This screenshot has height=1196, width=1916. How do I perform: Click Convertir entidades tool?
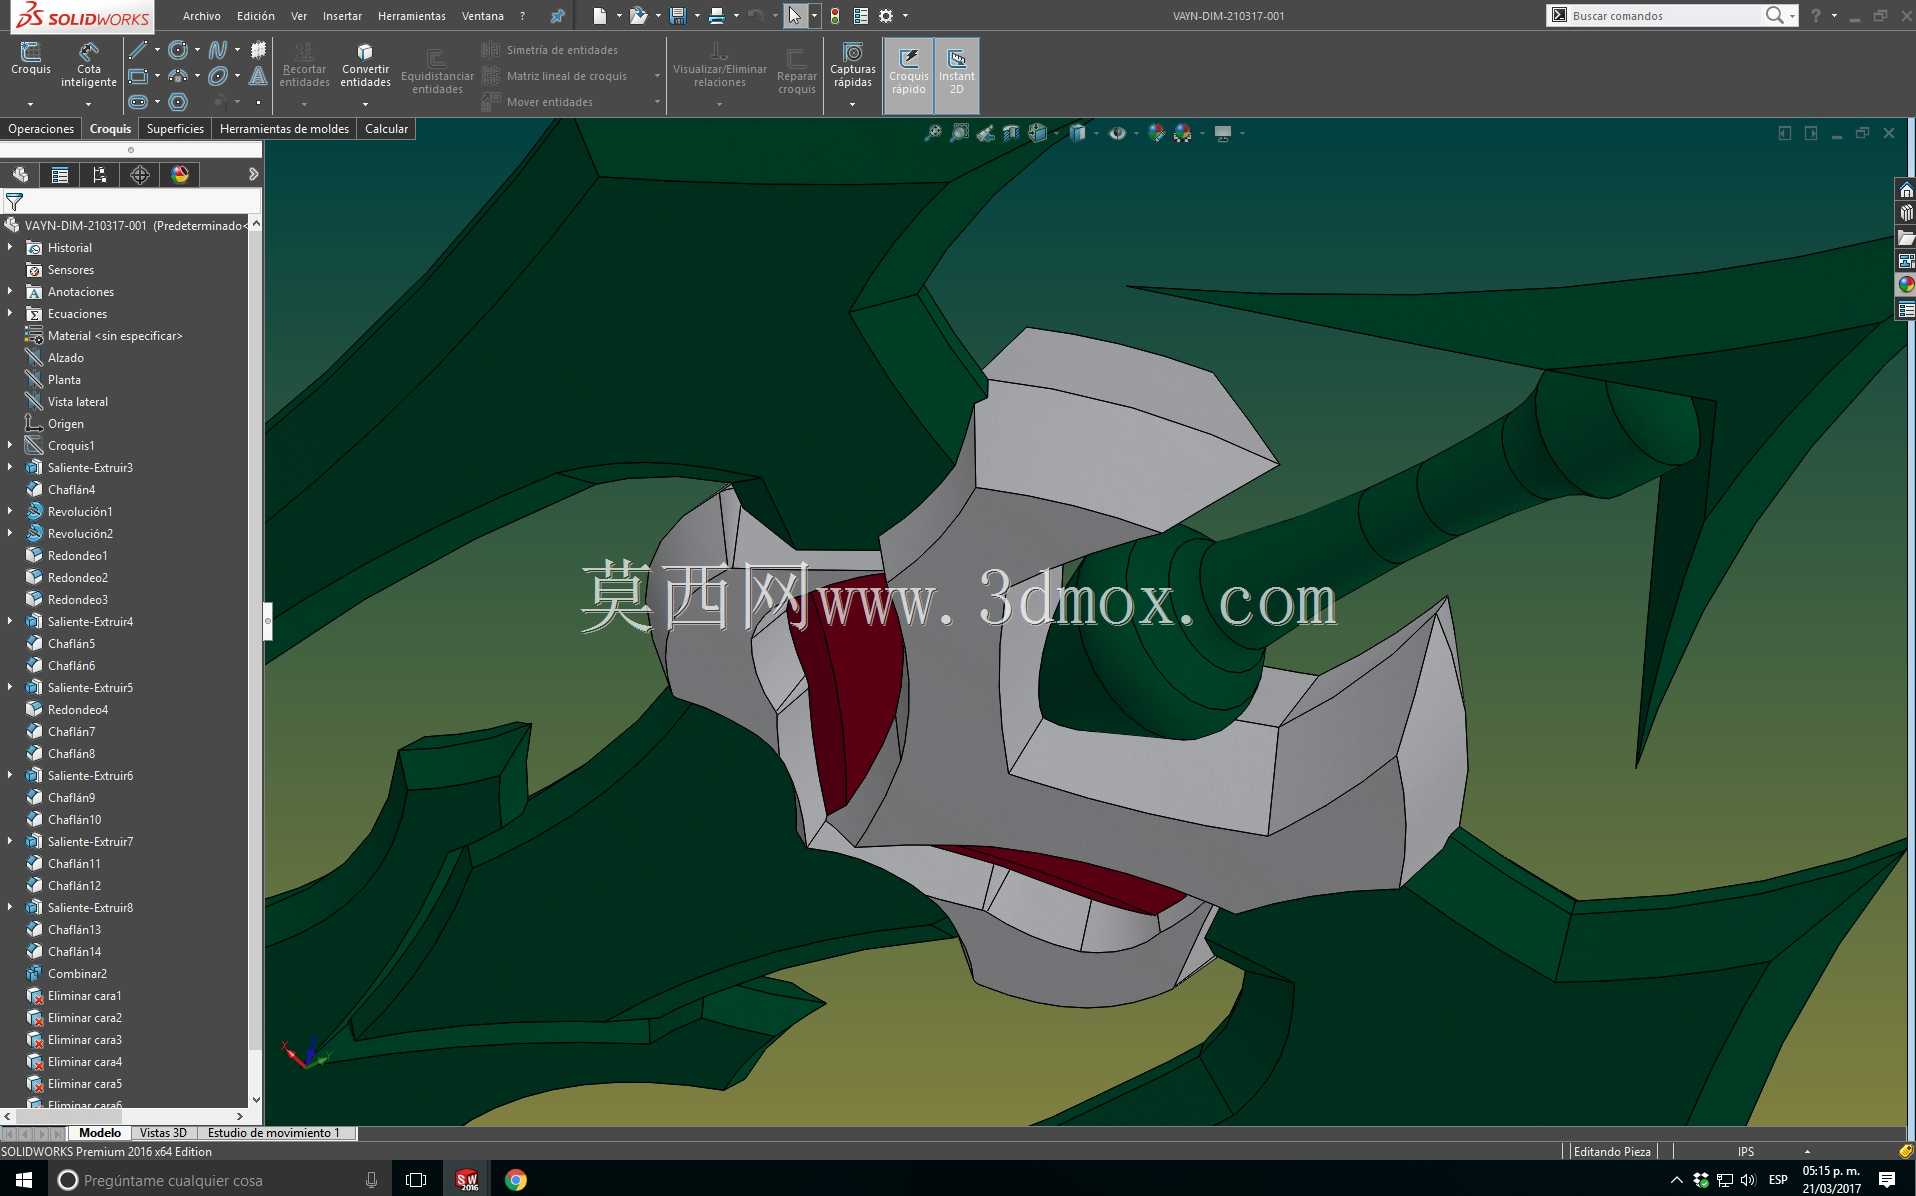[365, 65]
